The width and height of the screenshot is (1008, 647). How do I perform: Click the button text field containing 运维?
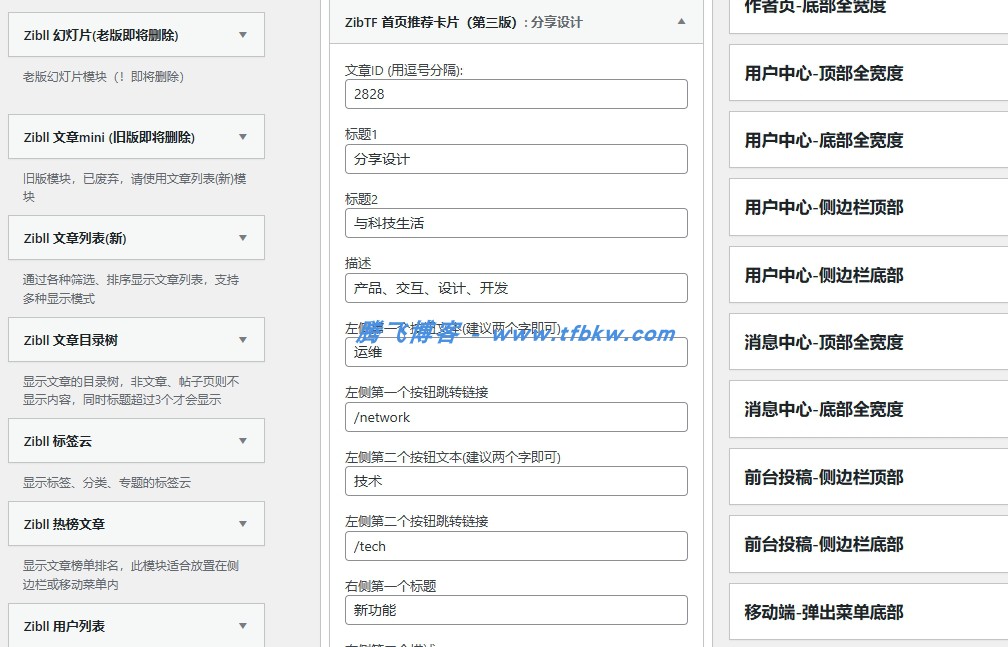coord(516,352)
